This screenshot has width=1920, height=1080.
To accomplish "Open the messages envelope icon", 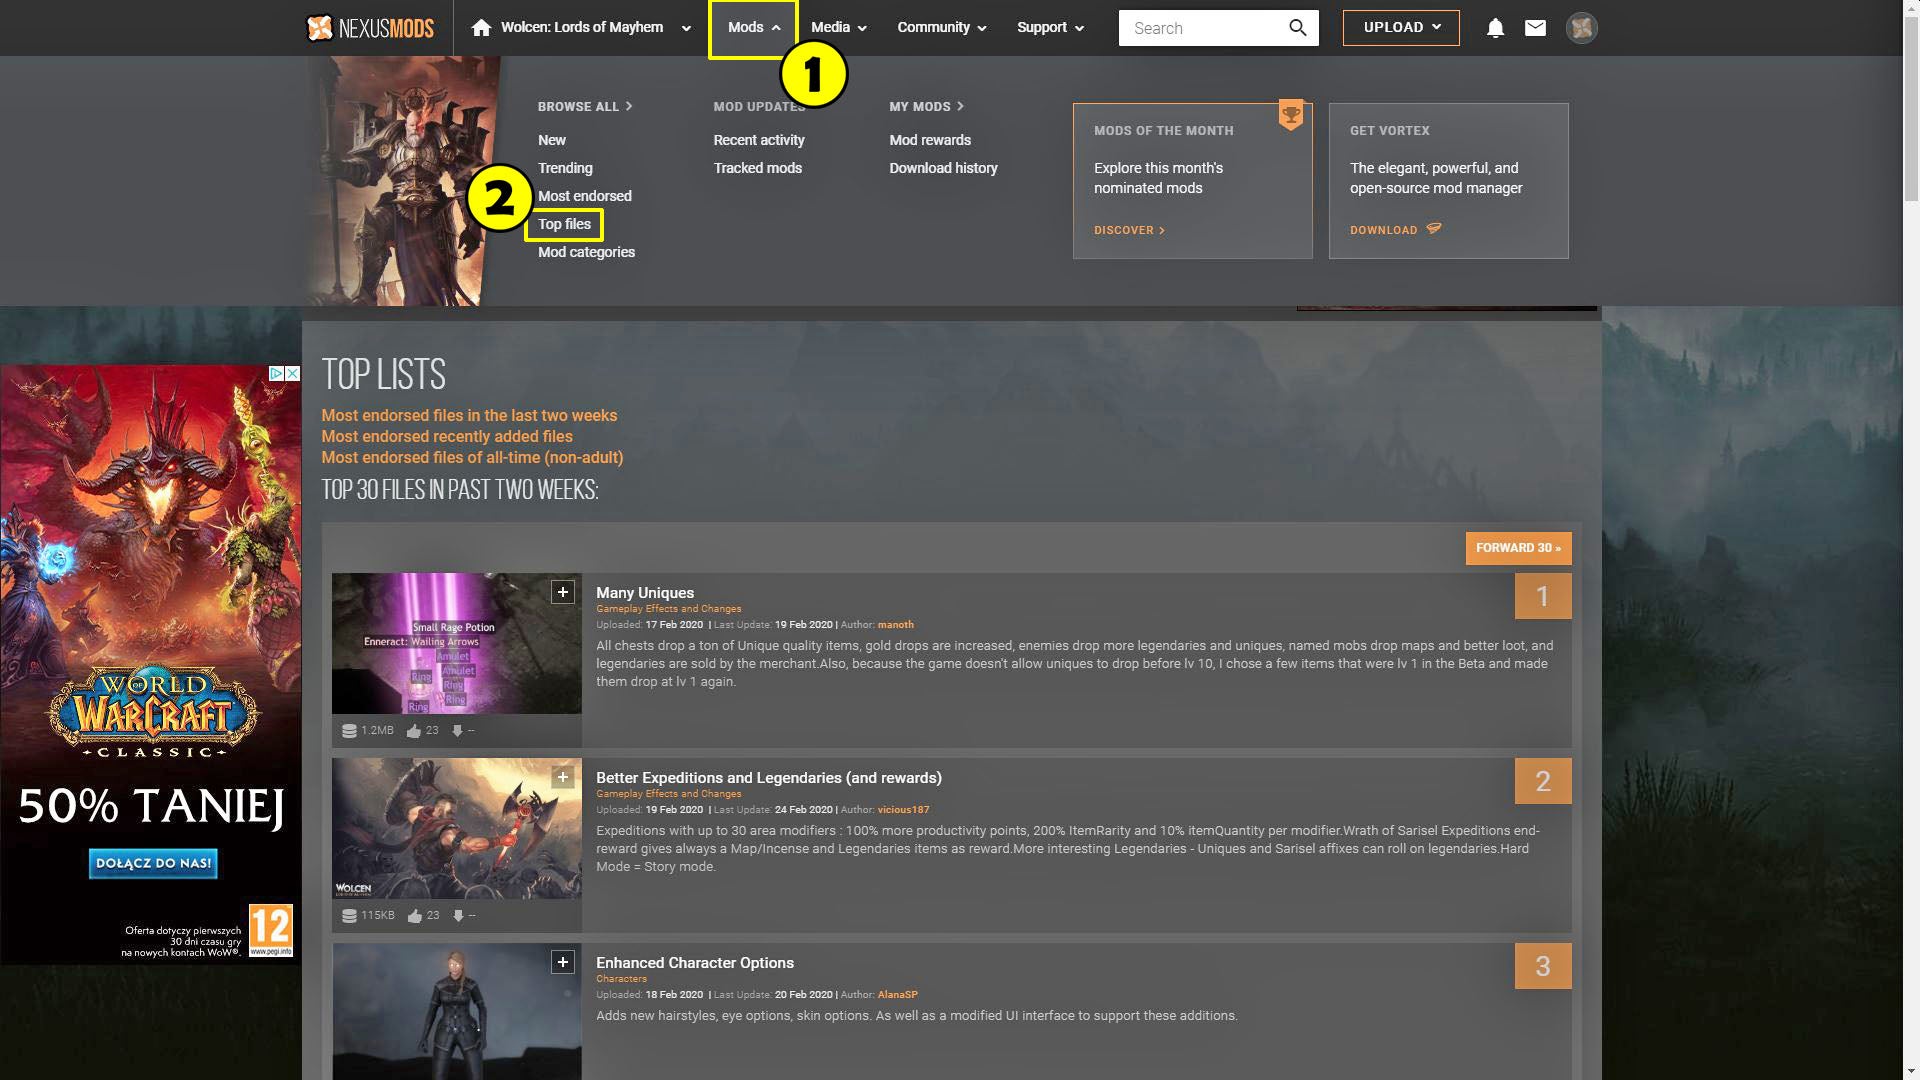I will [1535, 28].
